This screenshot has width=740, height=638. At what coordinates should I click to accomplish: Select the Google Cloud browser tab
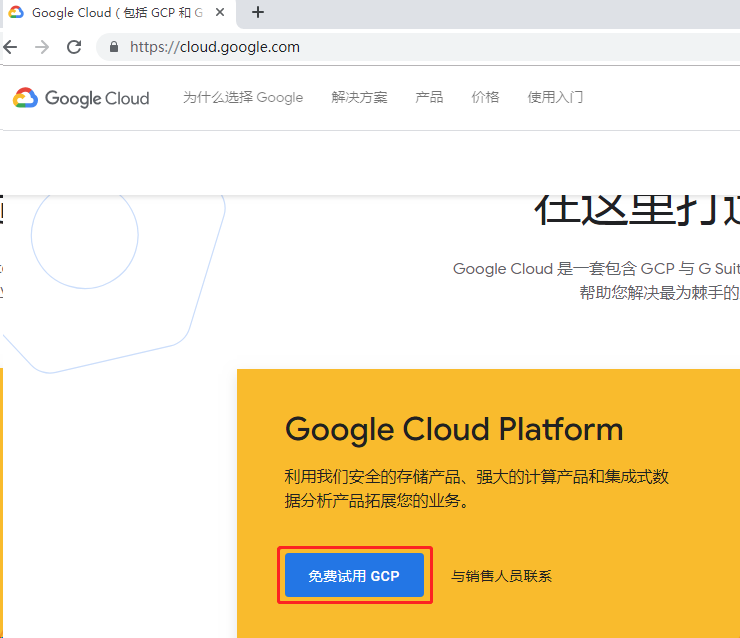118,13
